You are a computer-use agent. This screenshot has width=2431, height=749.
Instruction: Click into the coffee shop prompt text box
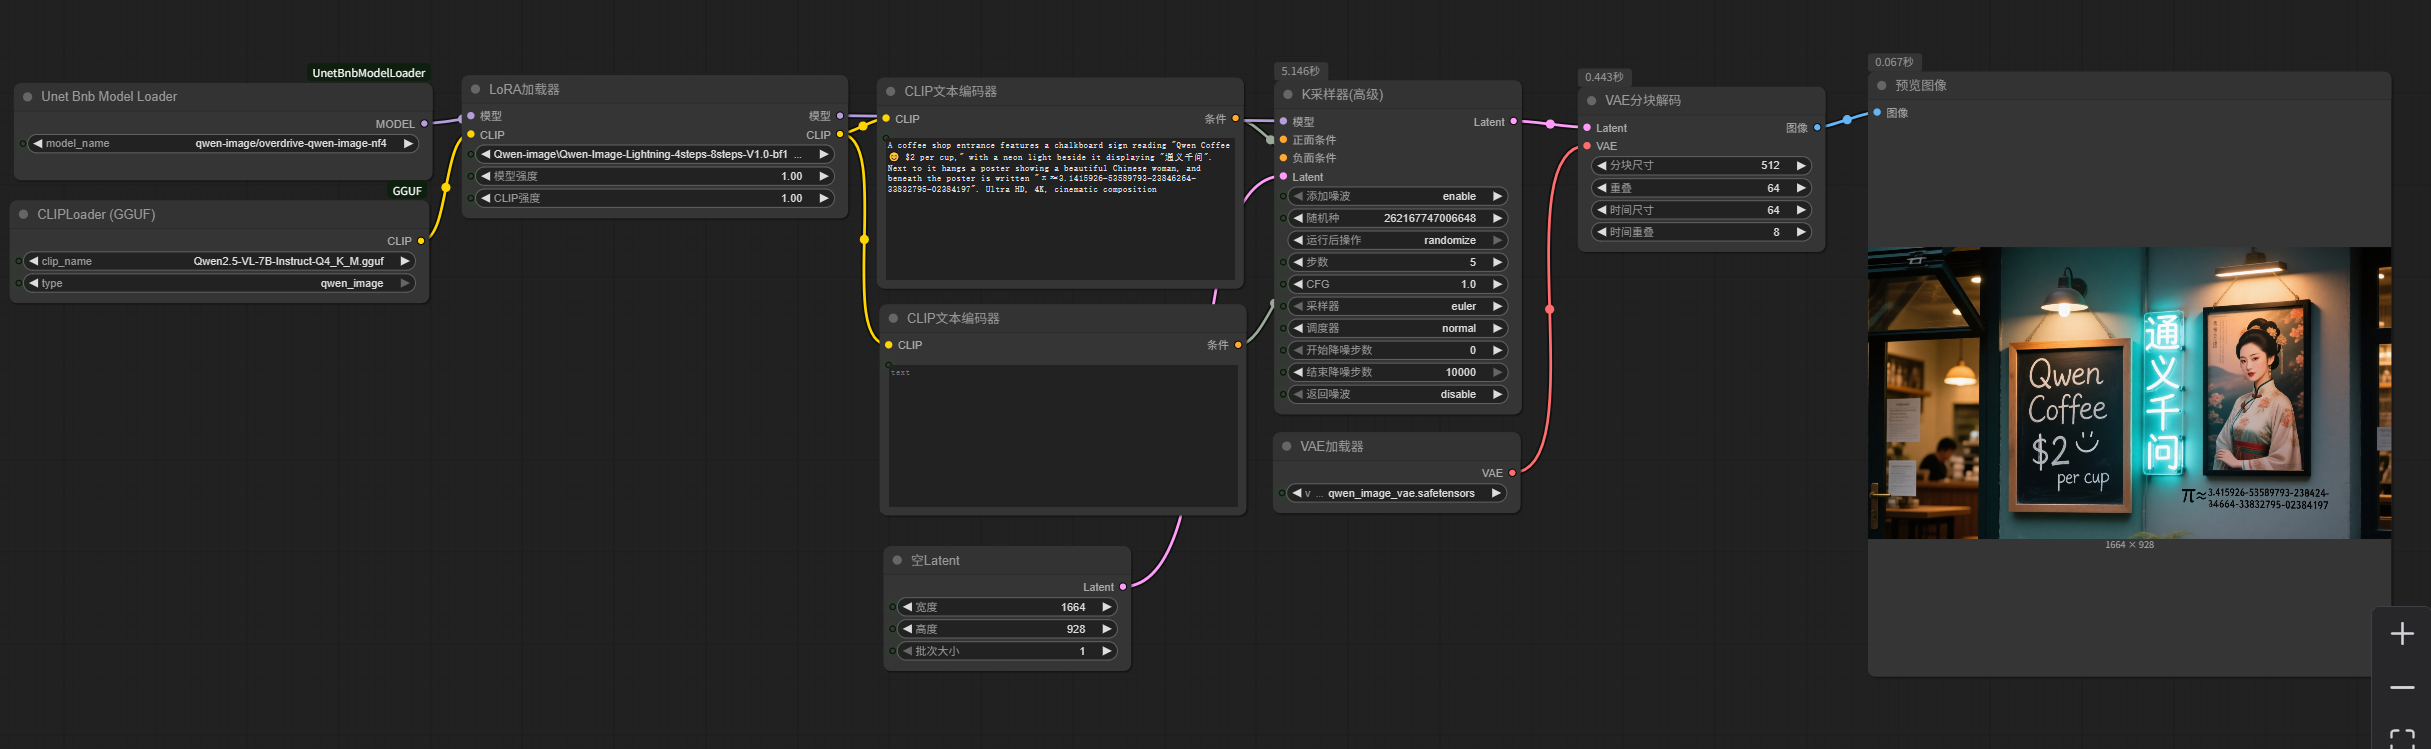tap(1060, 208)
